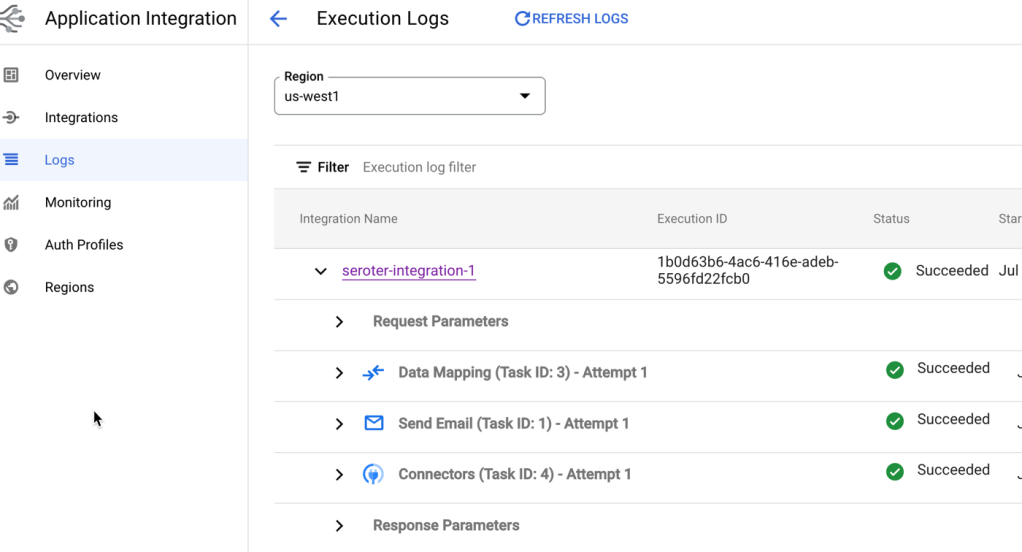Collapse the seroter-integration-1 row
The width and height of the screenshot is (1022, 552).
click(320, 271)
